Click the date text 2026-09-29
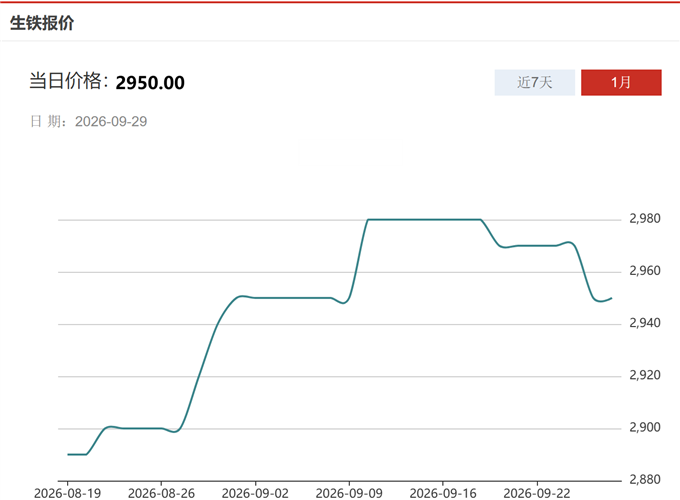The width and height of the screenshot is (680, 500). (x=111, y=121)
